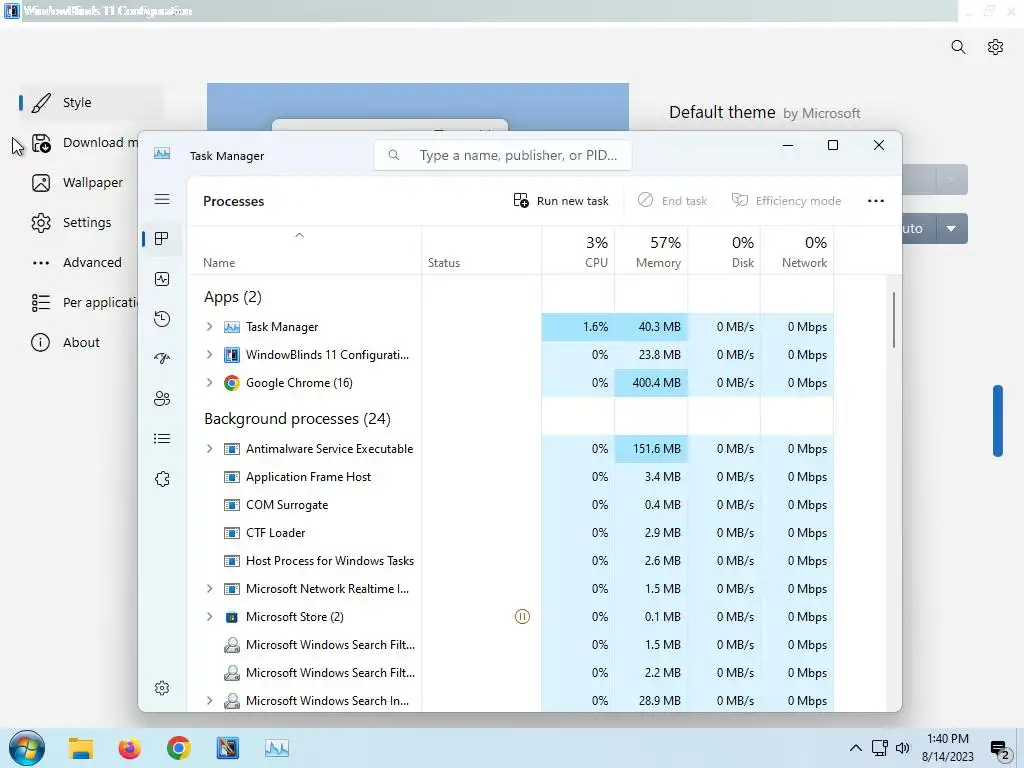Sort processes by Memory column
Viewport: 1024px width, 768px height.
coord(651,251)
